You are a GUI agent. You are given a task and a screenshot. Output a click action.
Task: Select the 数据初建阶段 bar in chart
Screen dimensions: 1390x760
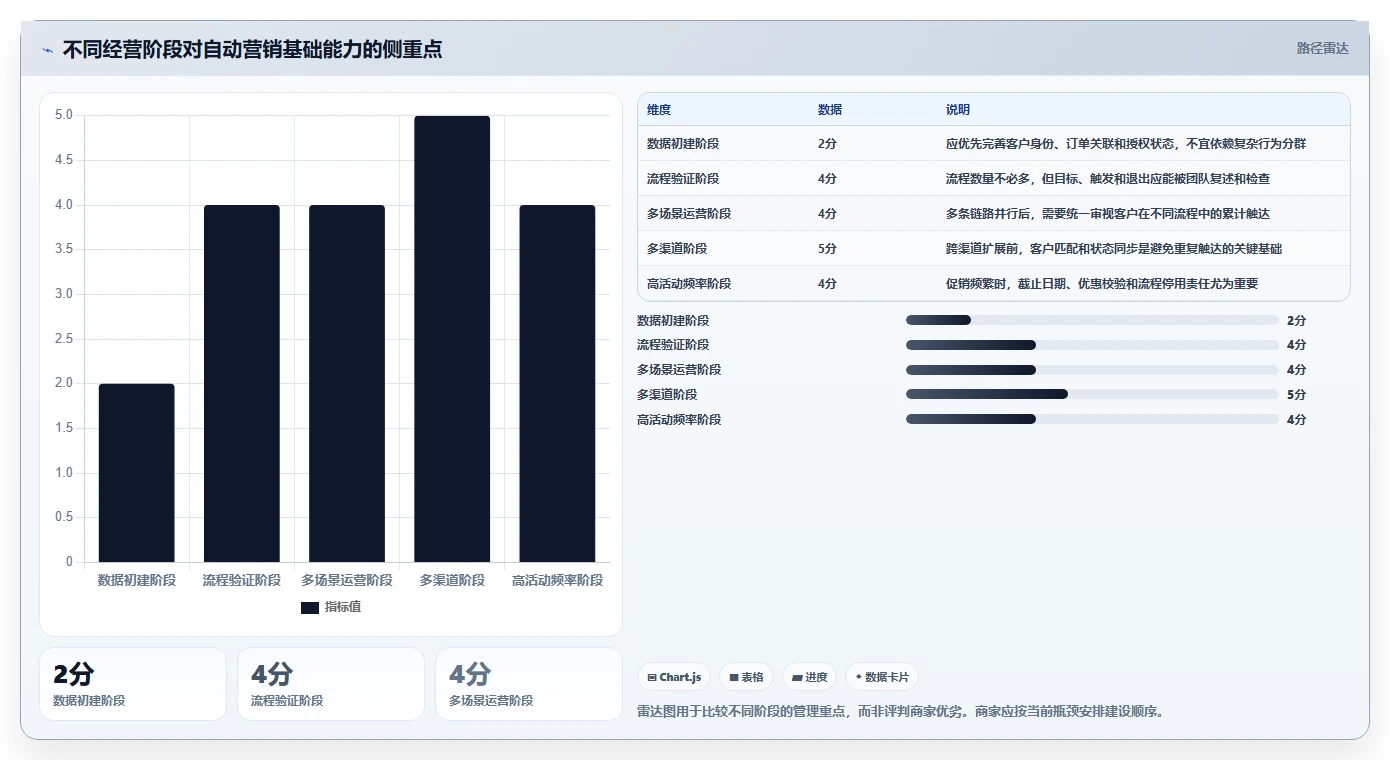tap(137, 473)
